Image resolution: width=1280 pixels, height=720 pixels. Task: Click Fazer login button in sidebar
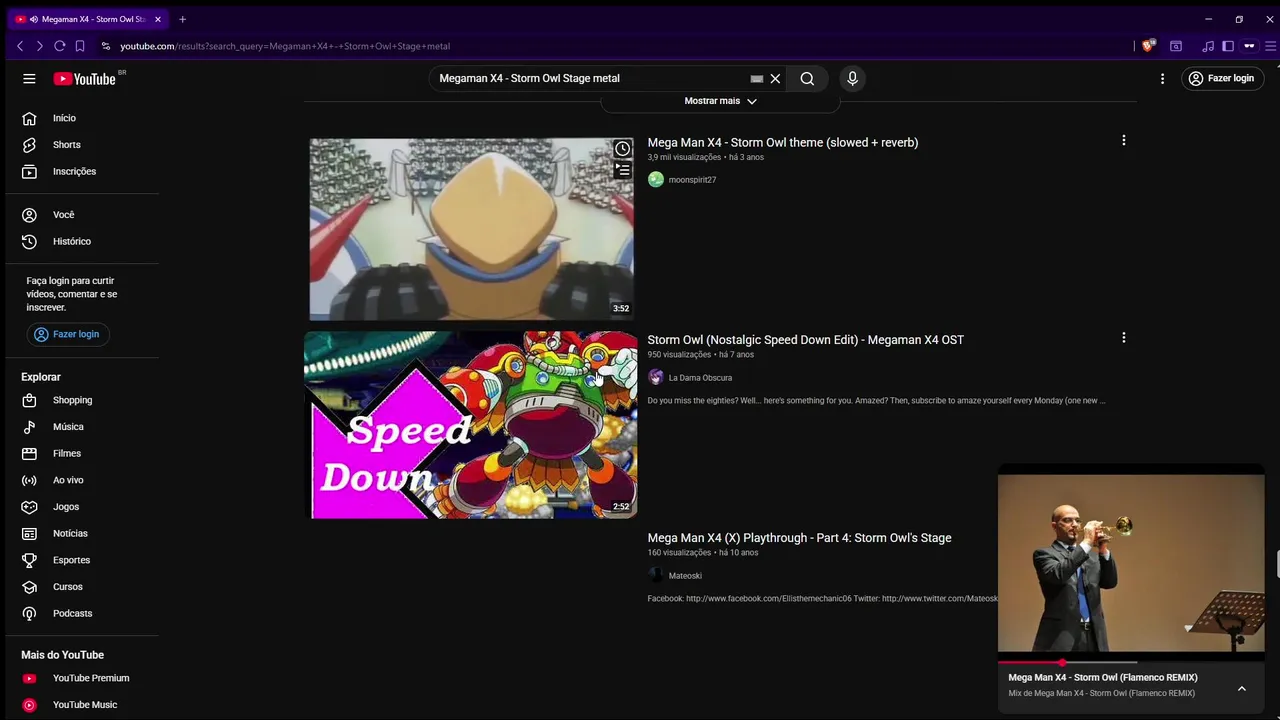(x=68, y=334)
